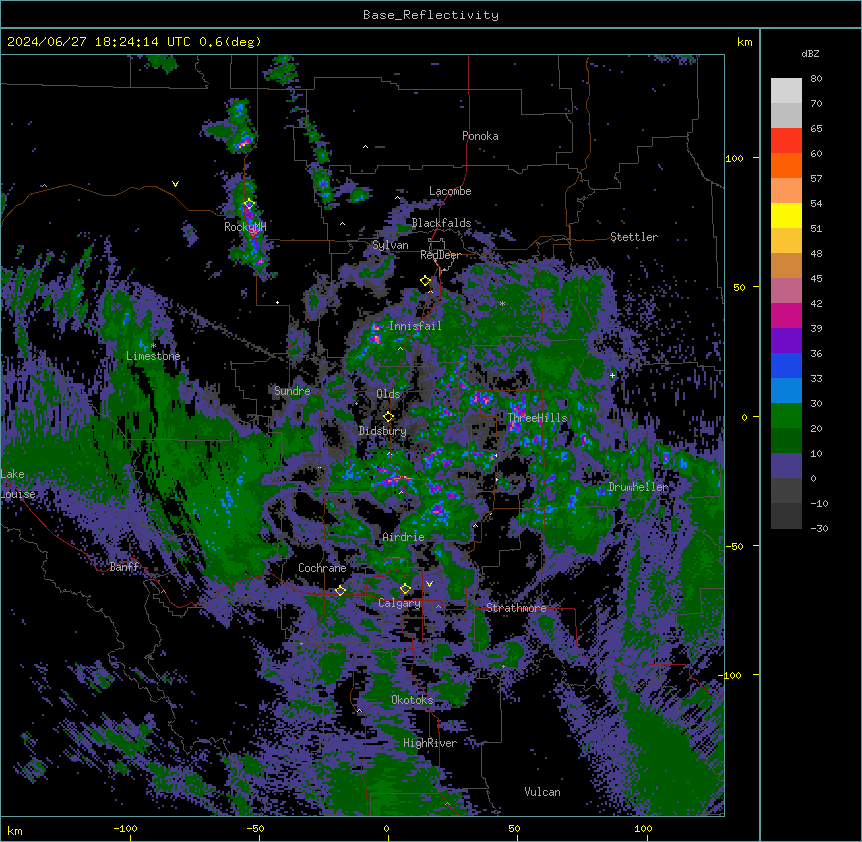The width and height of the screenshot is (862, 842).
Task: Pick the bright yellow swatch in the dBZ legend
Action: tap(786, 216)
